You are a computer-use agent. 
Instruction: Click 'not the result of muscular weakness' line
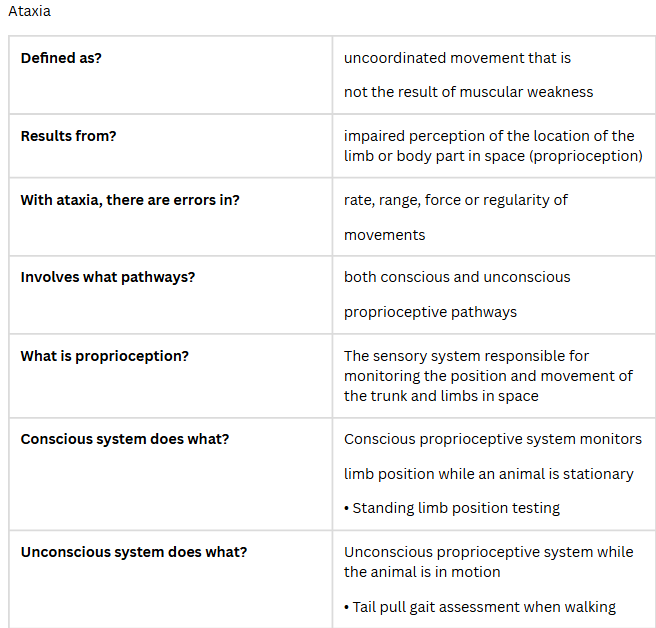coord(468,92)
